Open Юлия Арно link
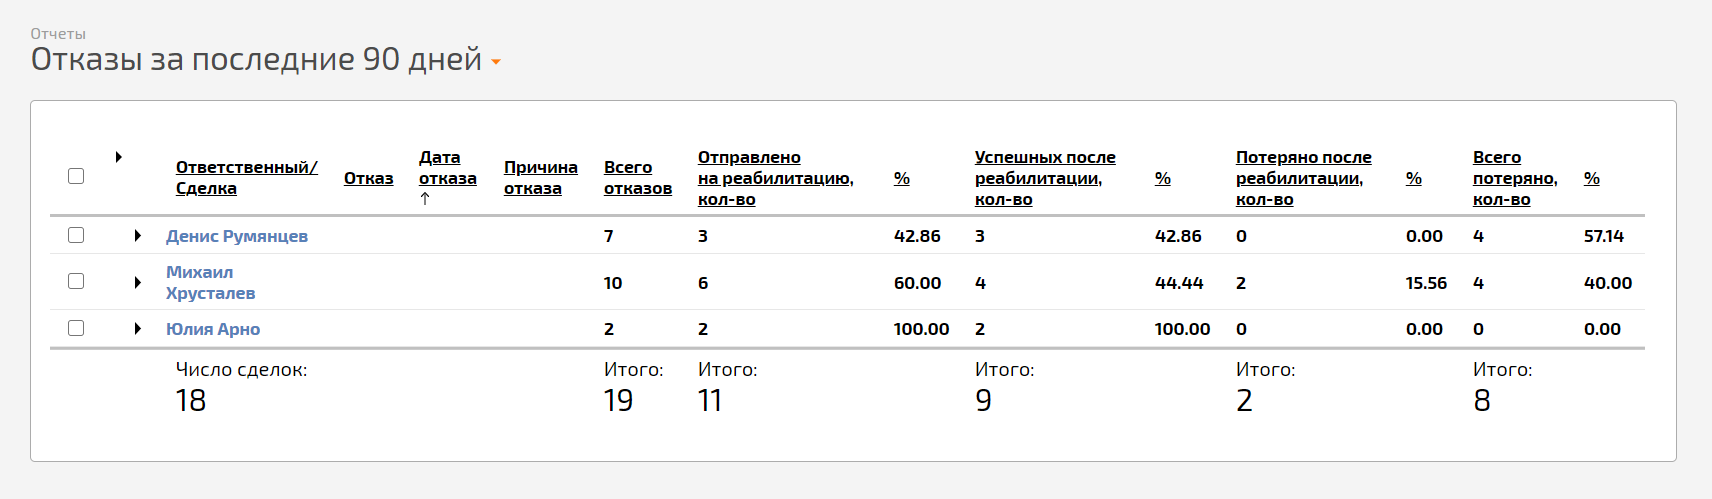This screenshot has height=499, width=1712. pyautogui.click(x=213, y=329)
